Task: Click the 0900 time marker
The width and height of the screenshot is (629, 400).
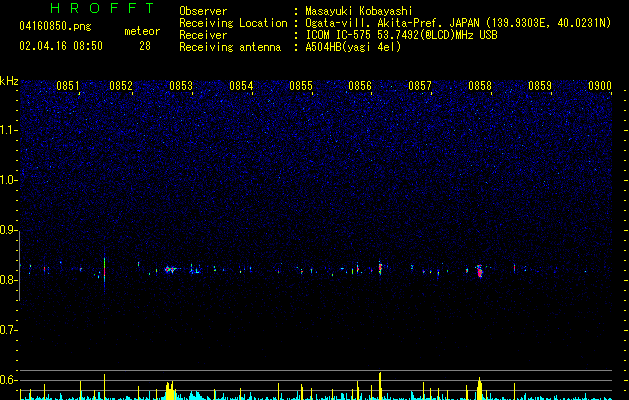Action: click(x=600, y=86)
